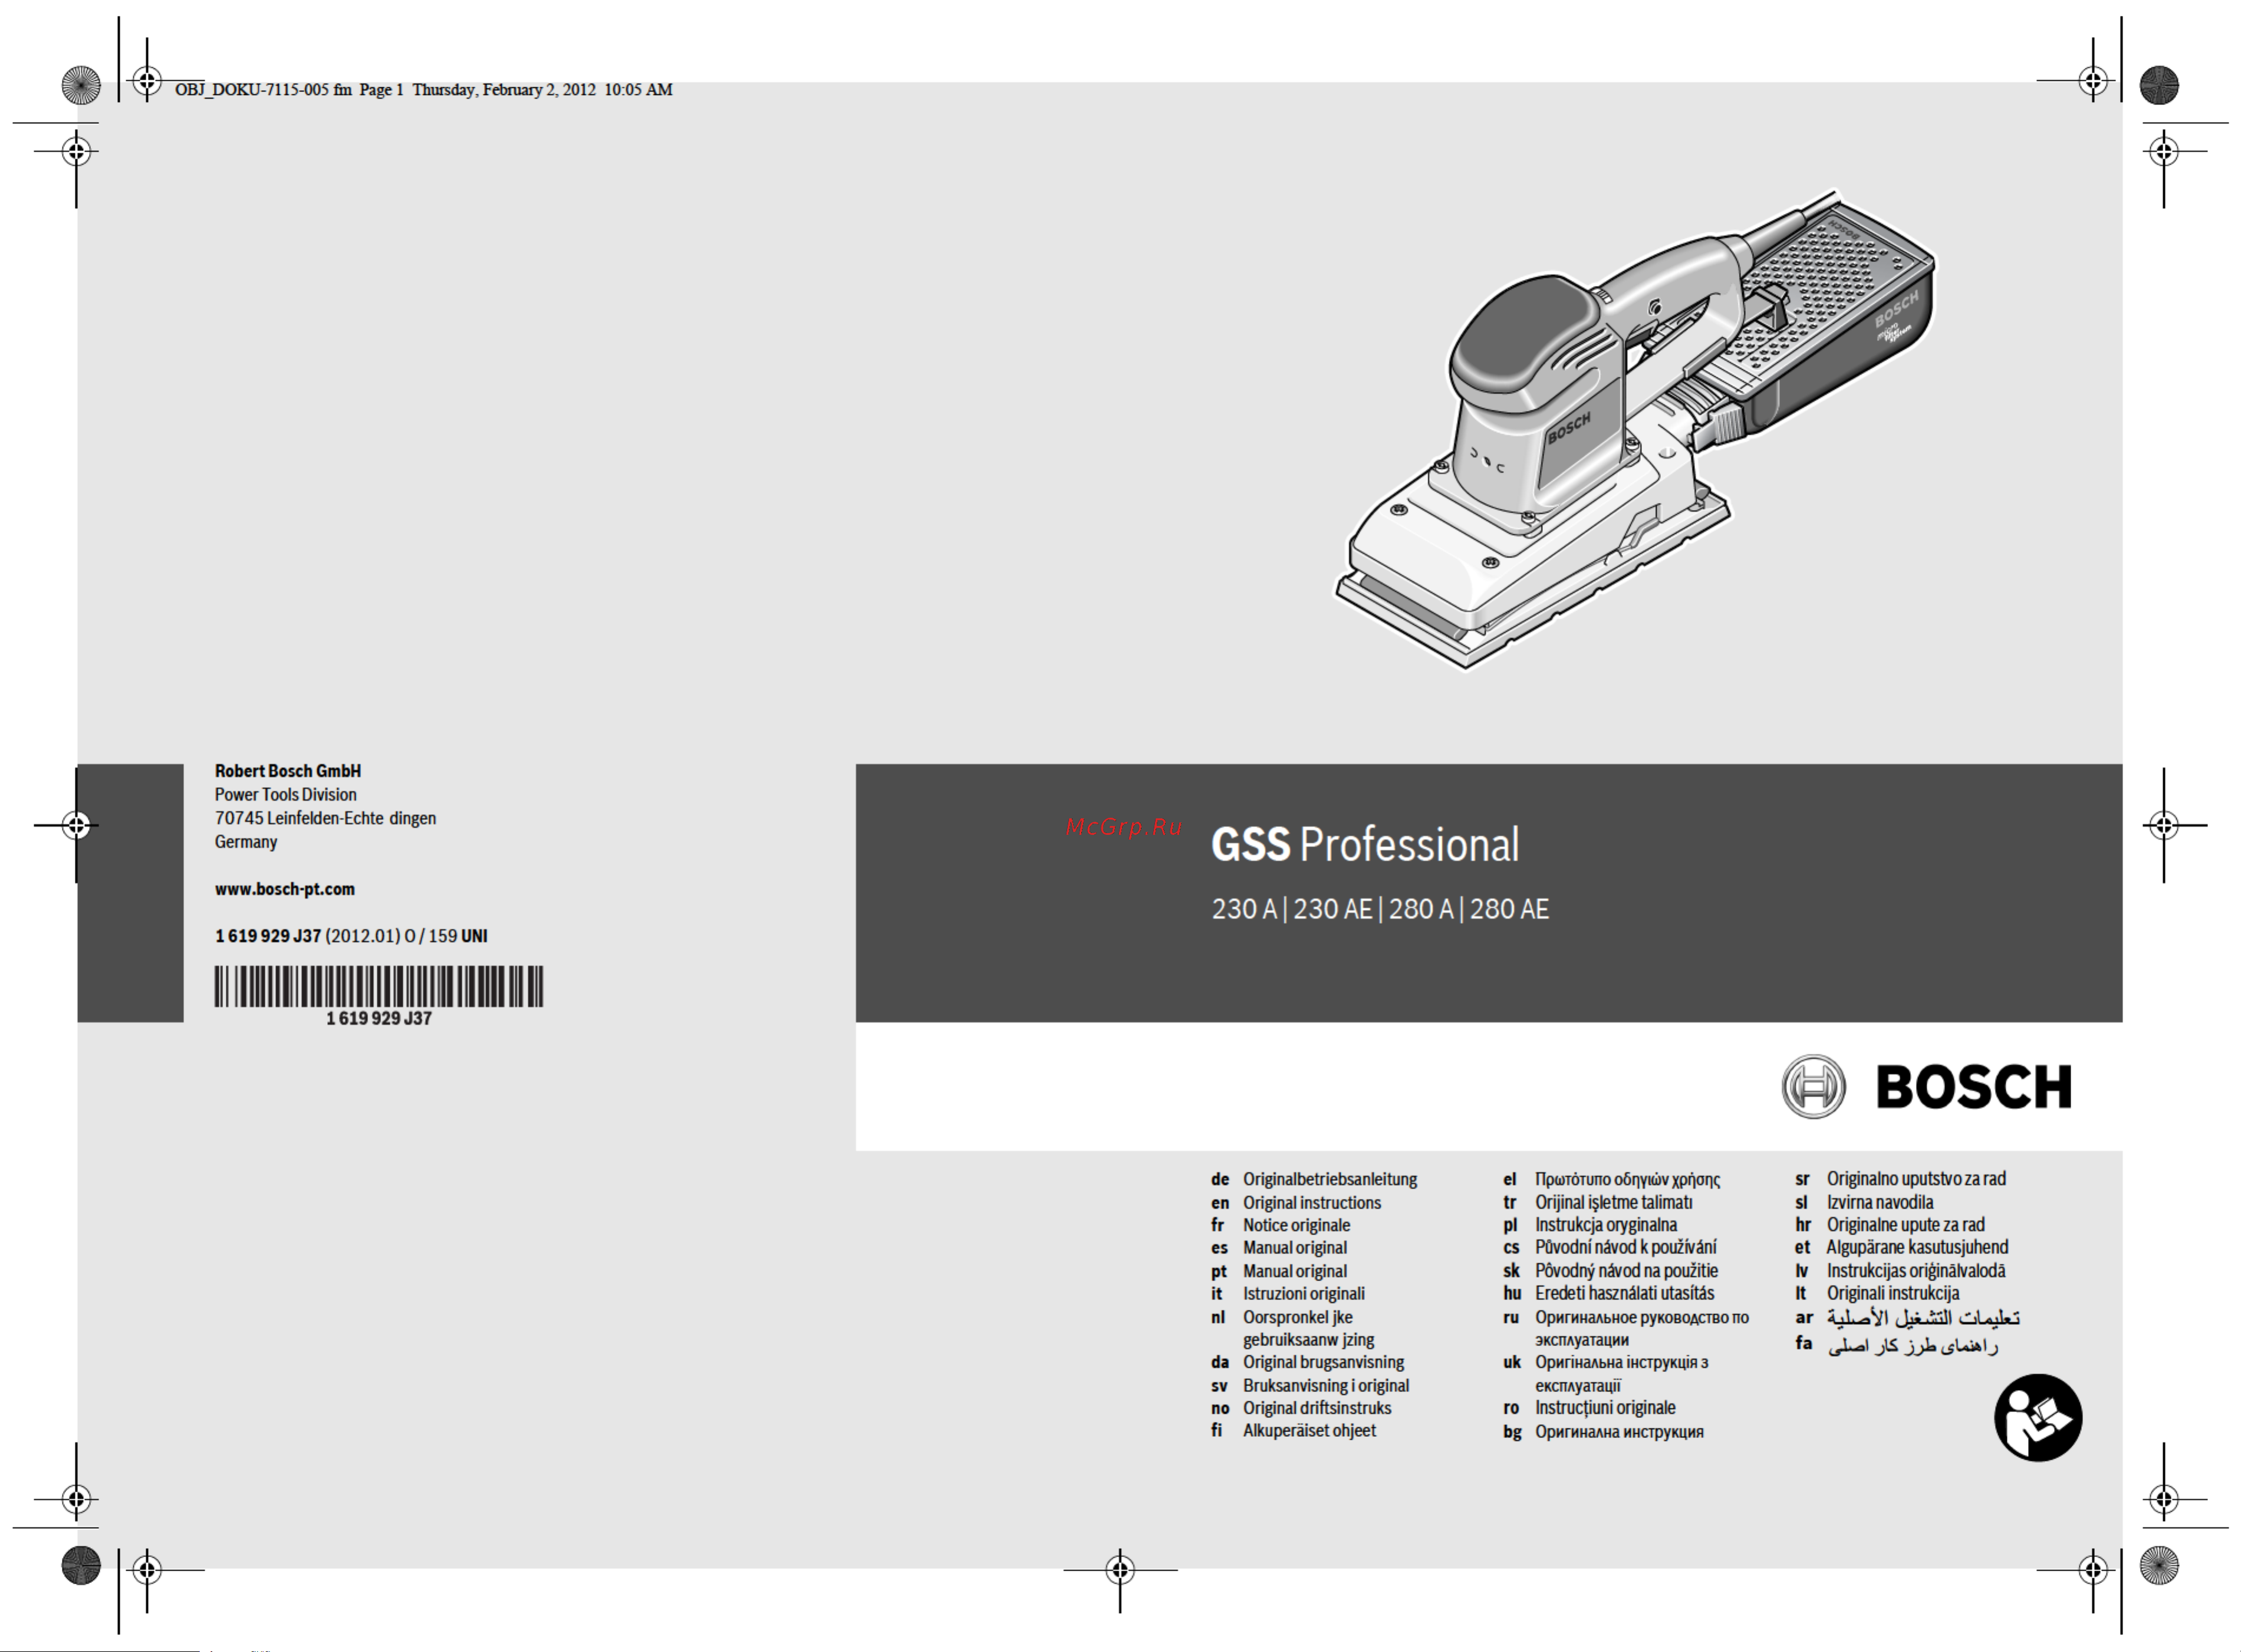Viewport: 2241px width, 1652px height.
Task: Click 'Robert Bosch GmbH' company name
Action: (x=288, y=771)
